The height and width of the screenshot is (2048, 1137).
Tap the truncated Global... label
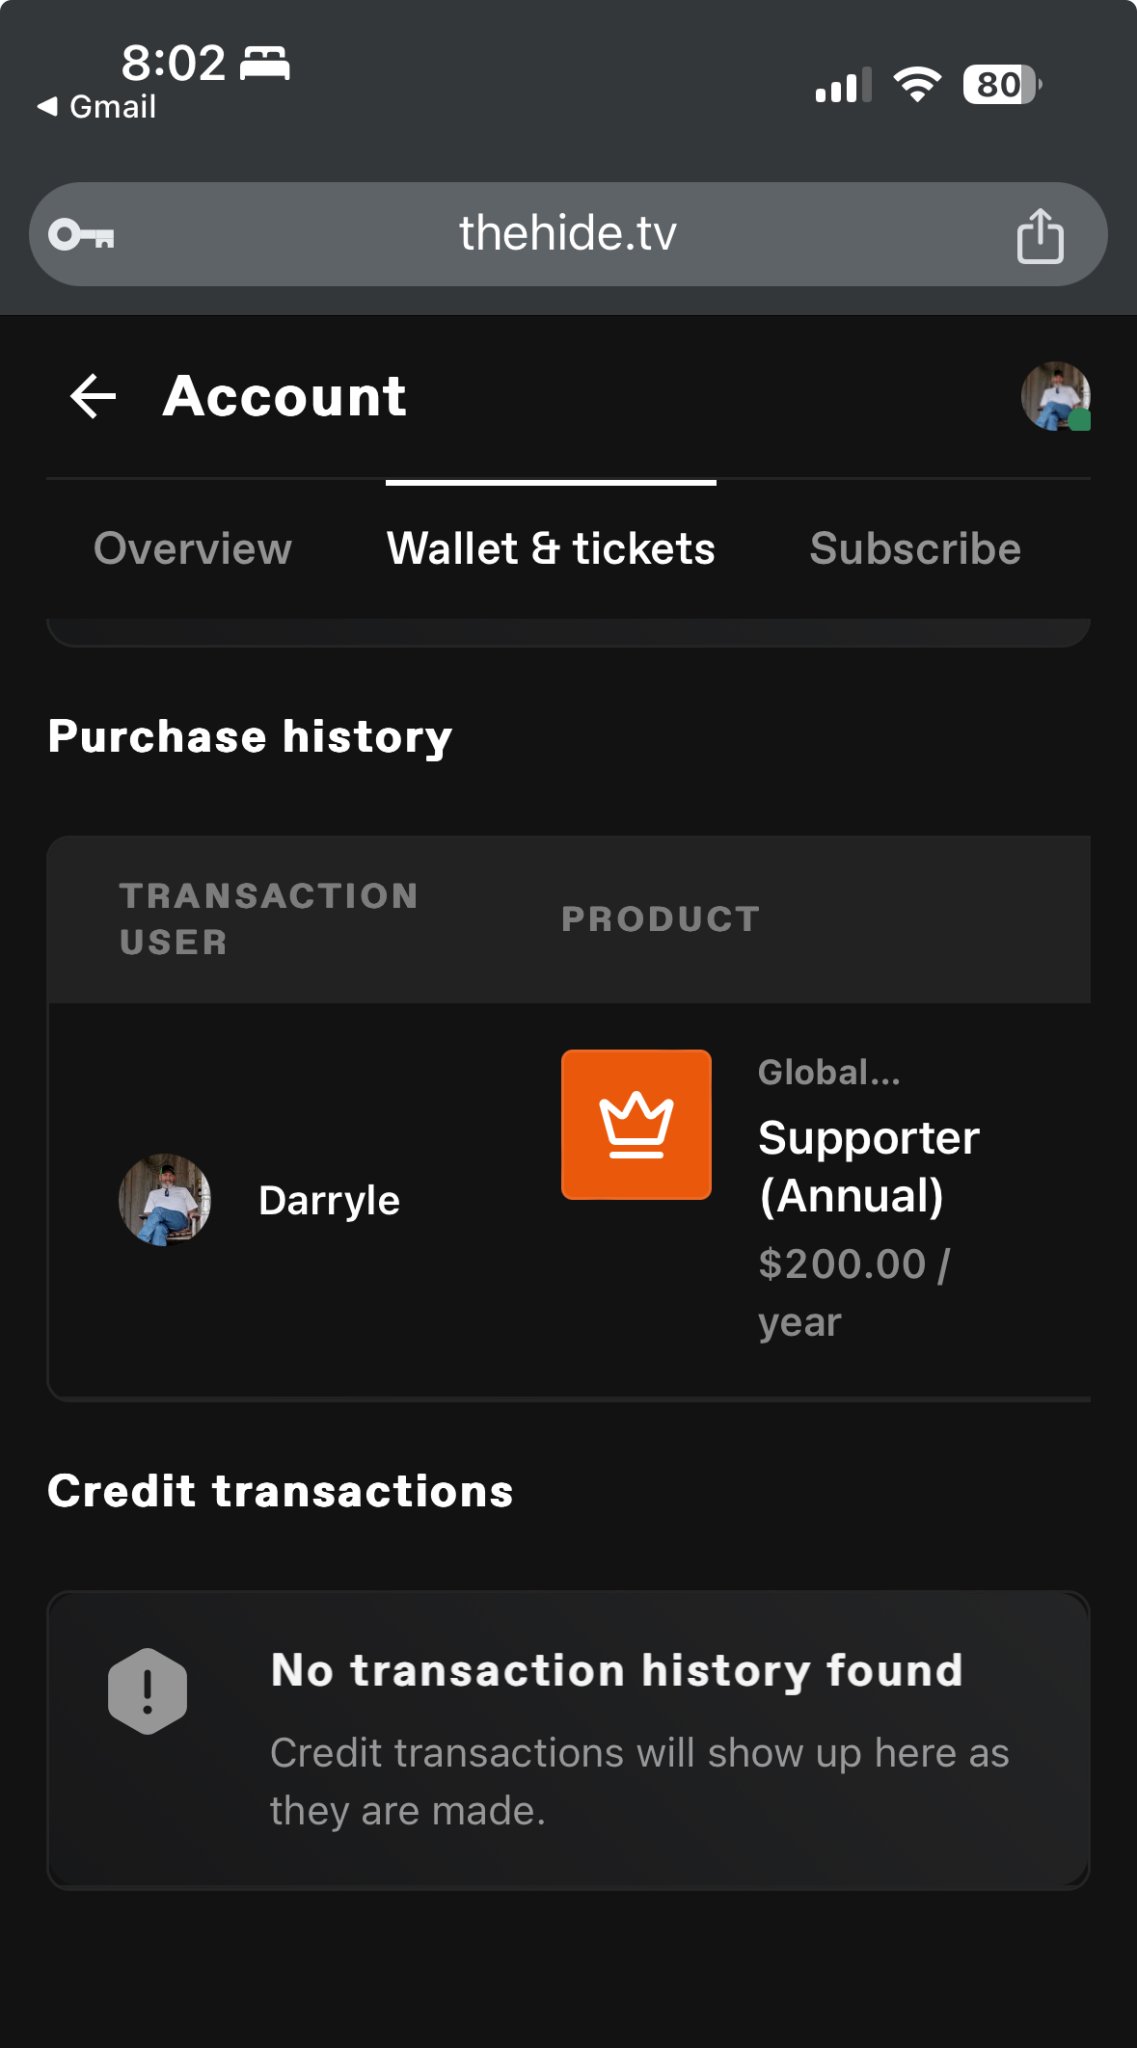[x=829, y=1072]
